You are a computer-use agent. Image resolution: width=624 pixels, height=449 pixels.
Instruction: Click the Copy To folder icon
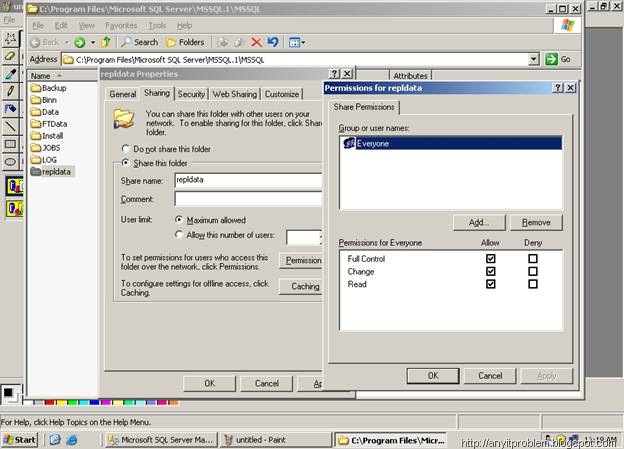239,42
